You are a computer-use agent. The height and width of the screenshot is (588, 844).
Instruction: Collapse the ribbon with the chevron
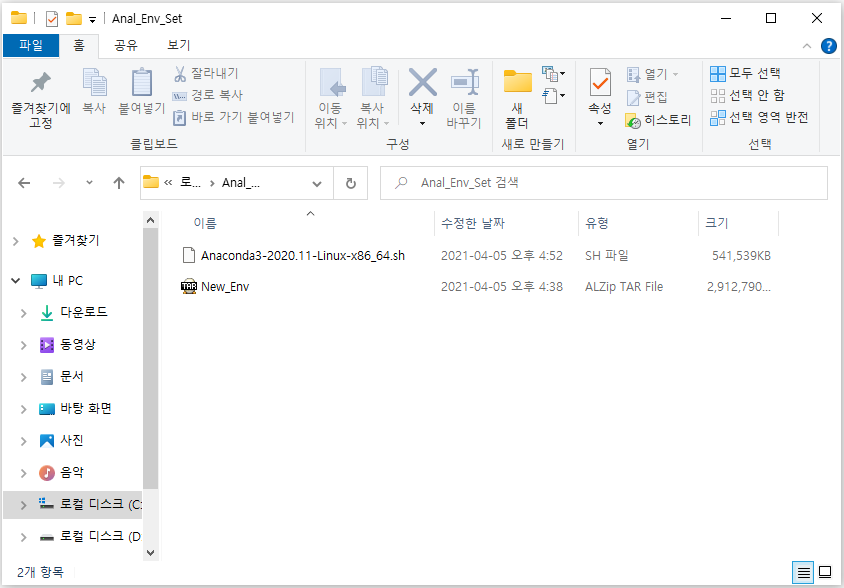[807, 46]
